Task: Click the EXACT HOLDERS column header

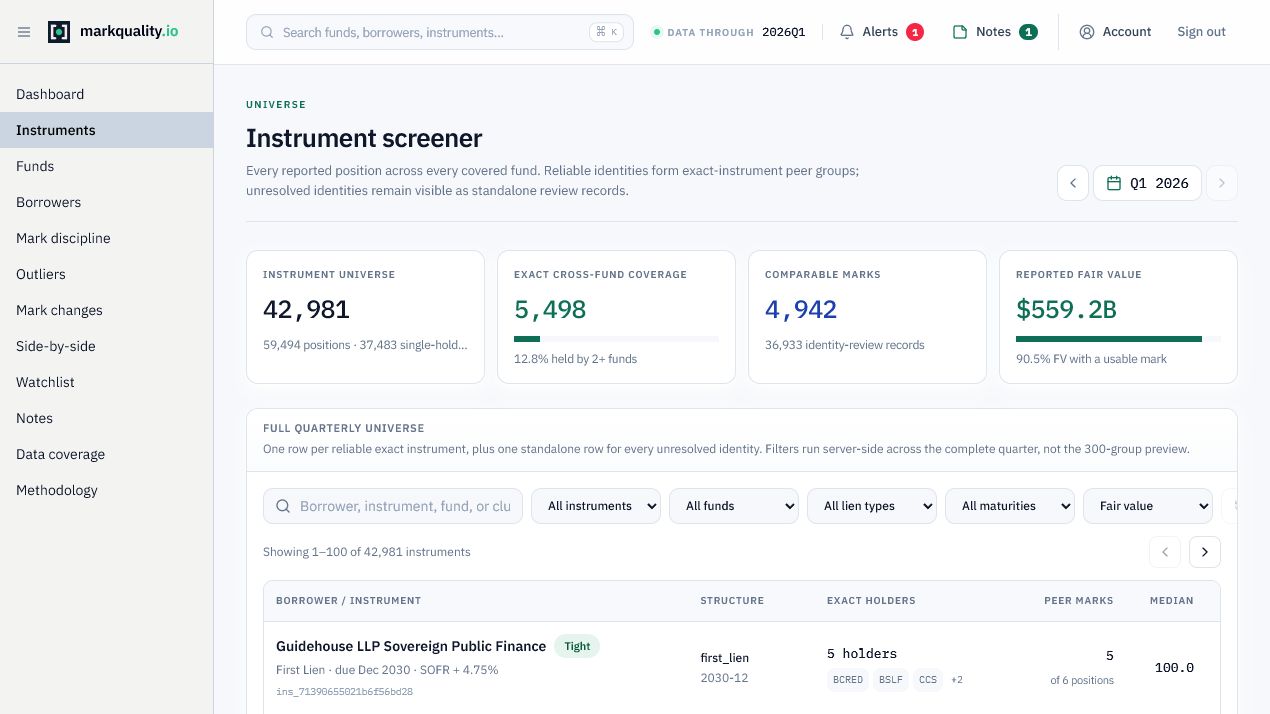Action: pyautogui.click(x=871, y=601)
